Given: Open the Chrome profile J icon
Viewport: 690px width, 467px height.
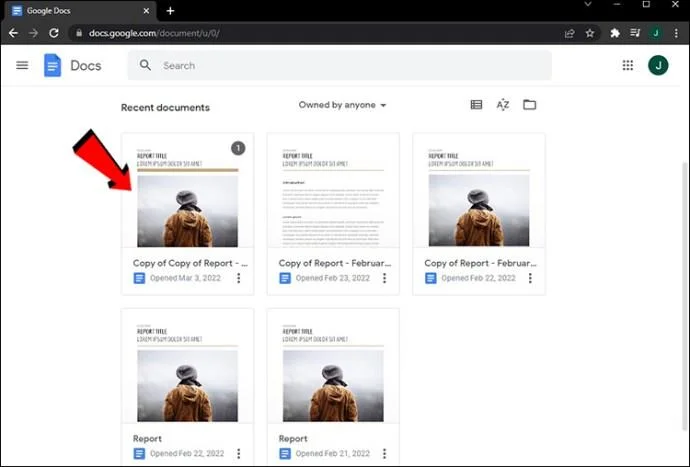Looking at the screenshot, I should [x=655, y=33].
